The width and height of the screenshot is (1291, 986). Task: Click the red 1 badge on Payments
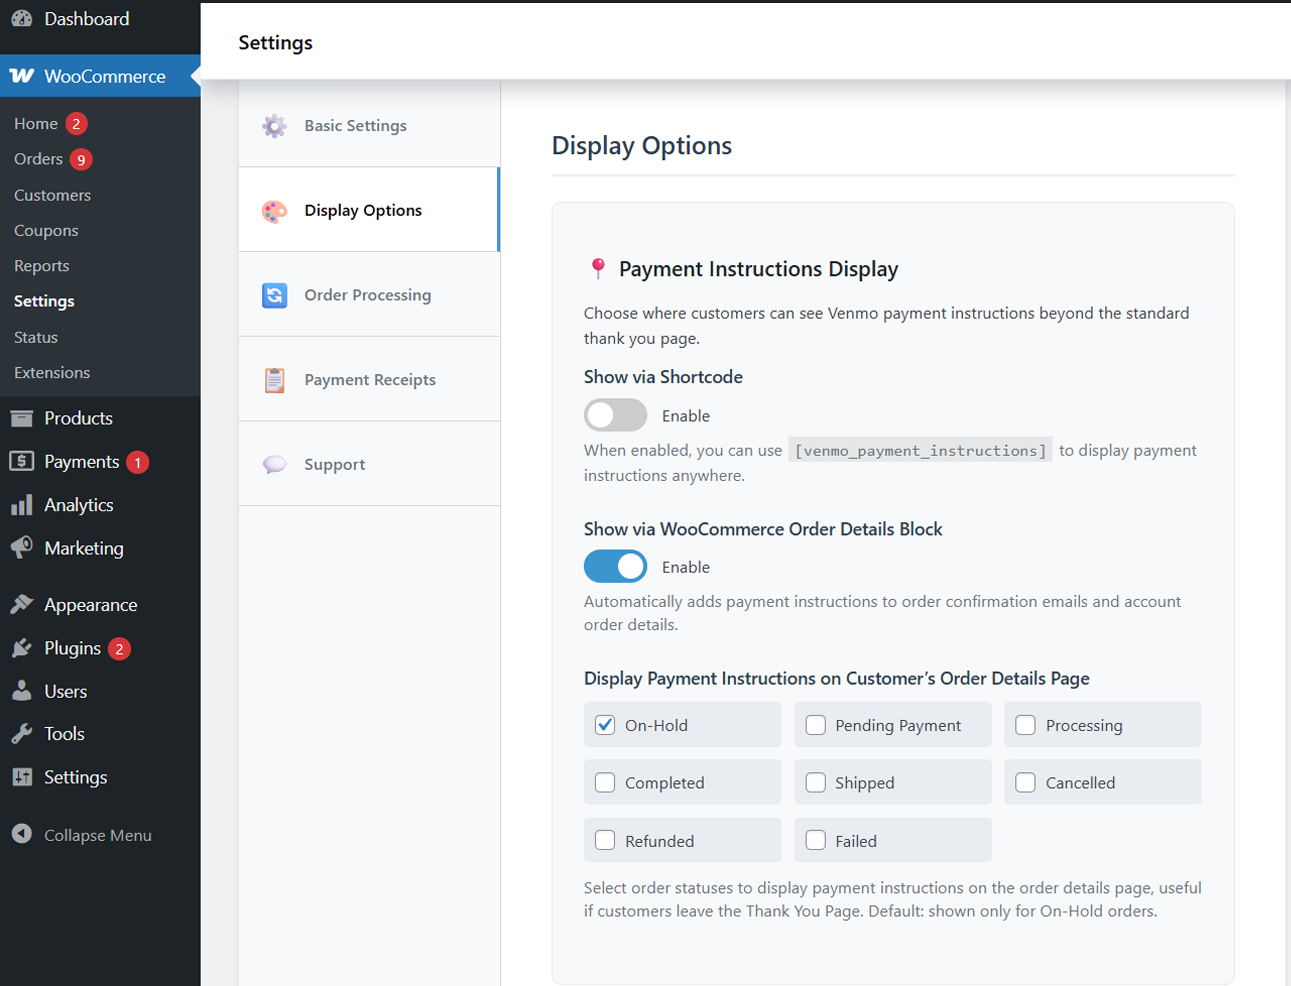pyautogui.click(x=138, y=462)
